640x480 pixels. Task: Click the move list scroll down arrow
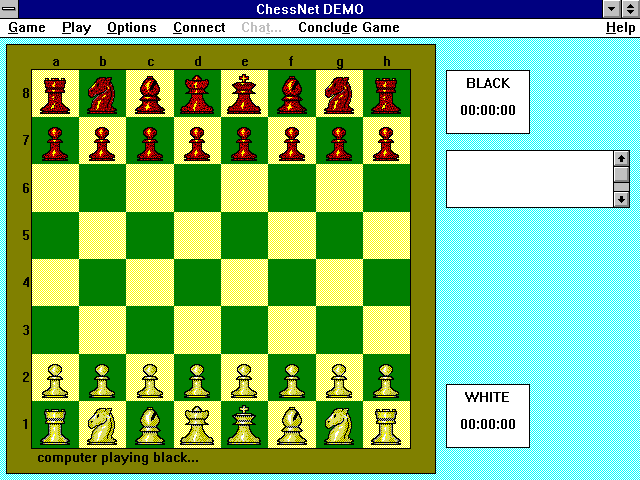point(621,200)
